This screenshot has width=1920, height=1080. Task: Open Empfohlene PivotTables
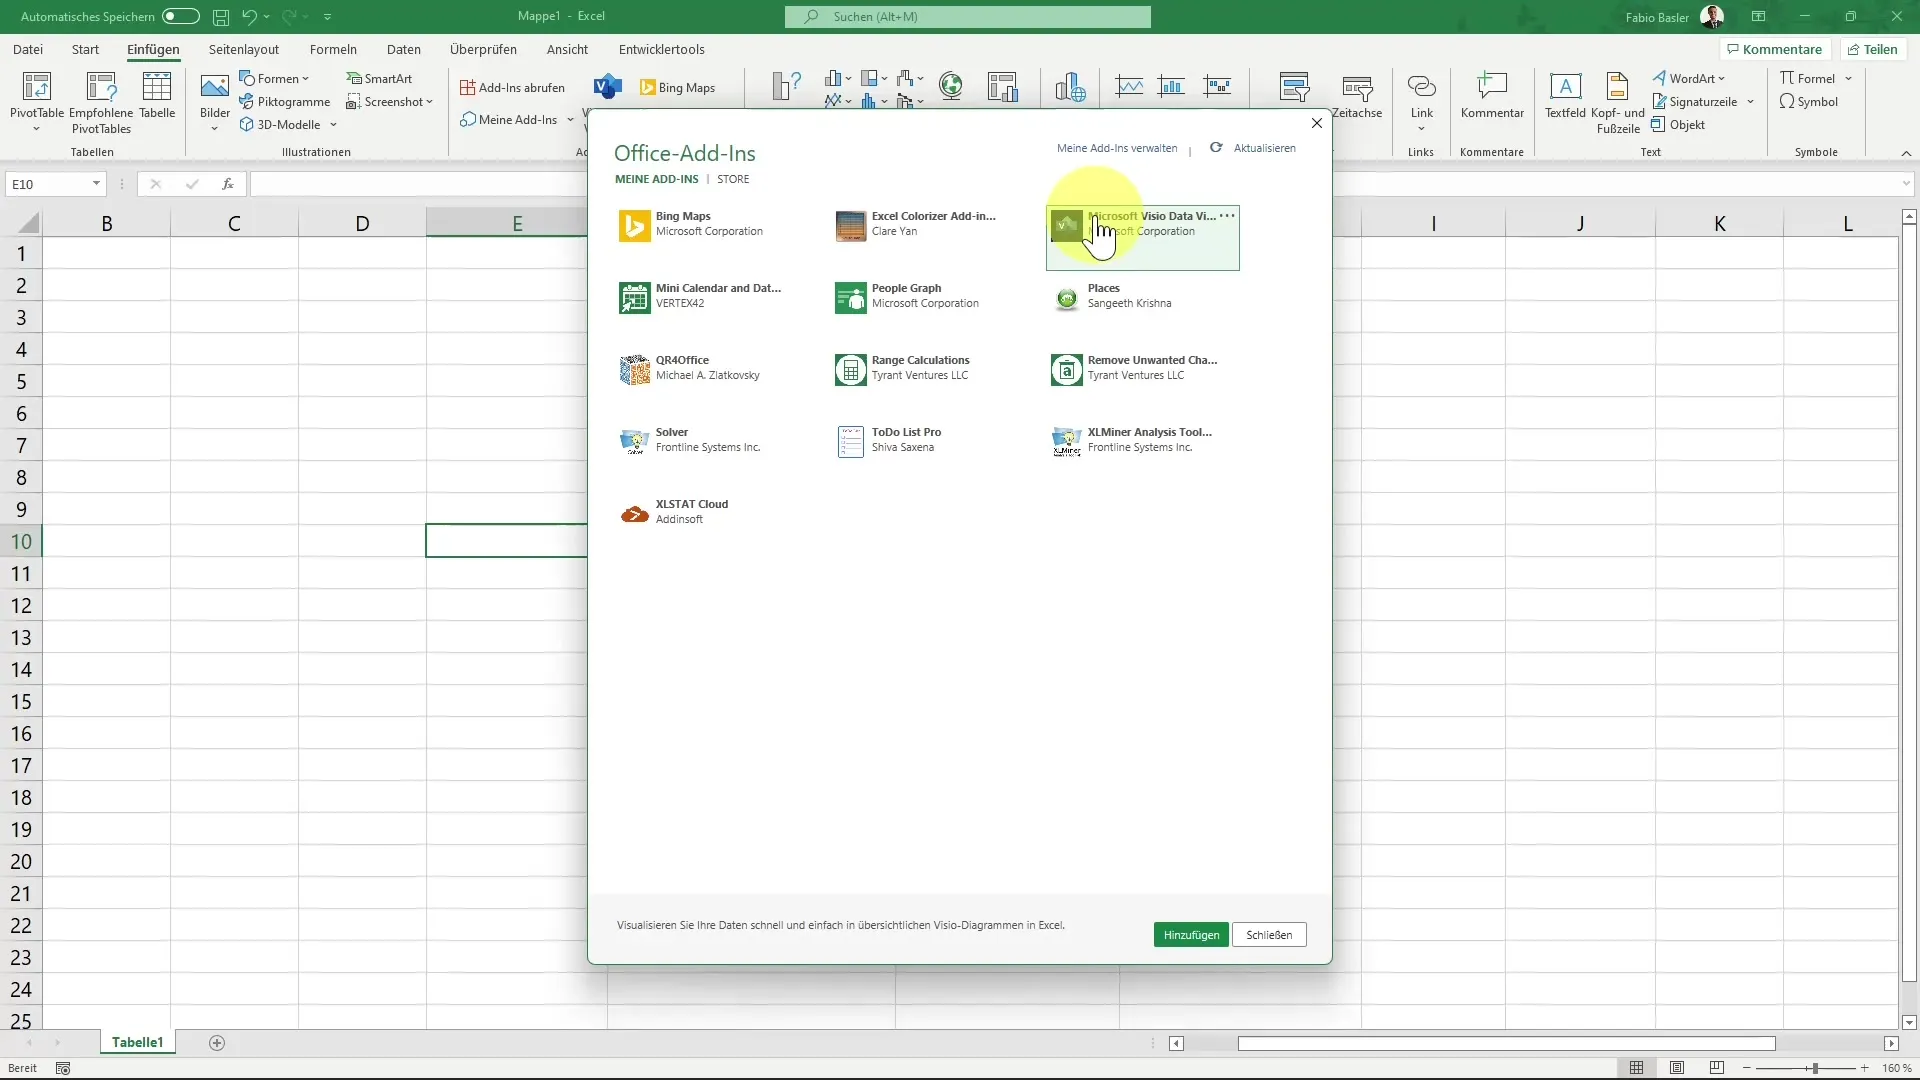click(x=101, y=103)
